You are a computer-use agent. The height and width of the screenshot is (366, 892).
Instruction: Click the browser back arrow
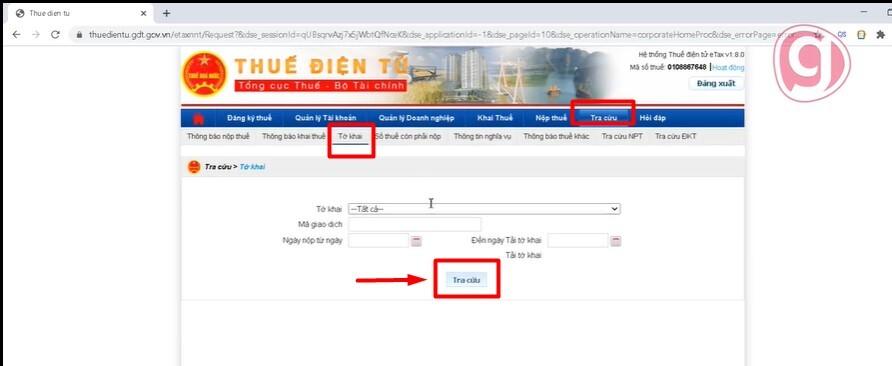coord(16,34)
